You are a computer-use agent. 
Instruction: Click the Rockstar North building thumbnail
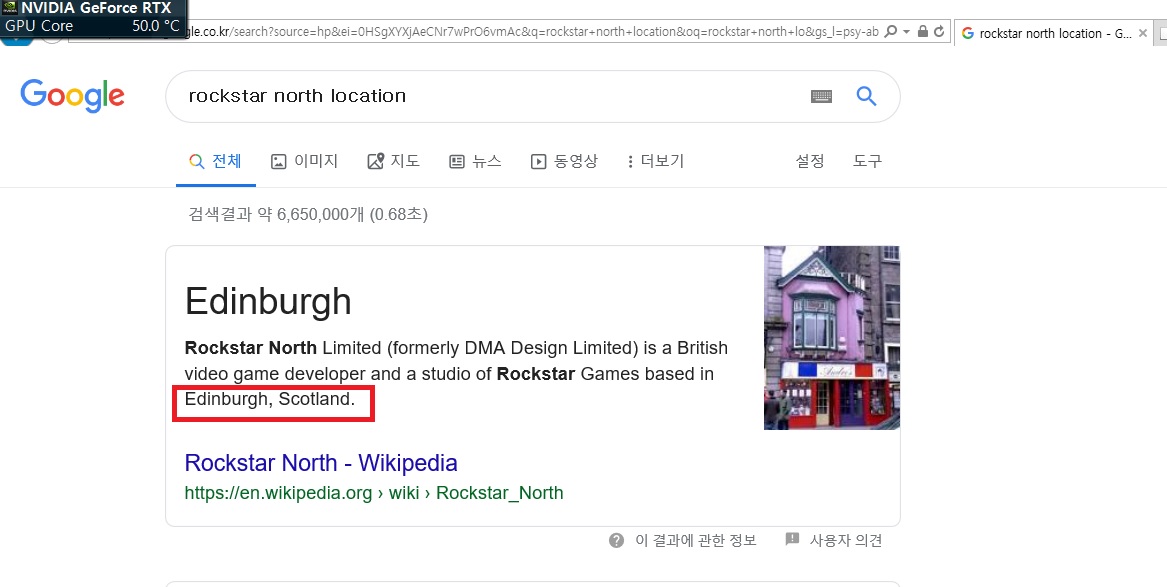(x=831, y=338)
